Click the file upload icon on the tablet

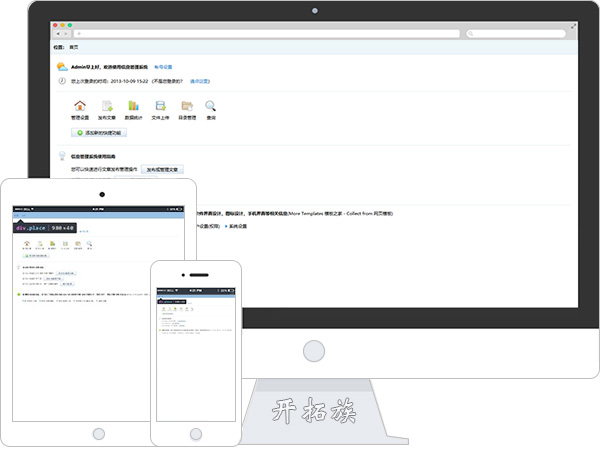[x=65, y=243]
